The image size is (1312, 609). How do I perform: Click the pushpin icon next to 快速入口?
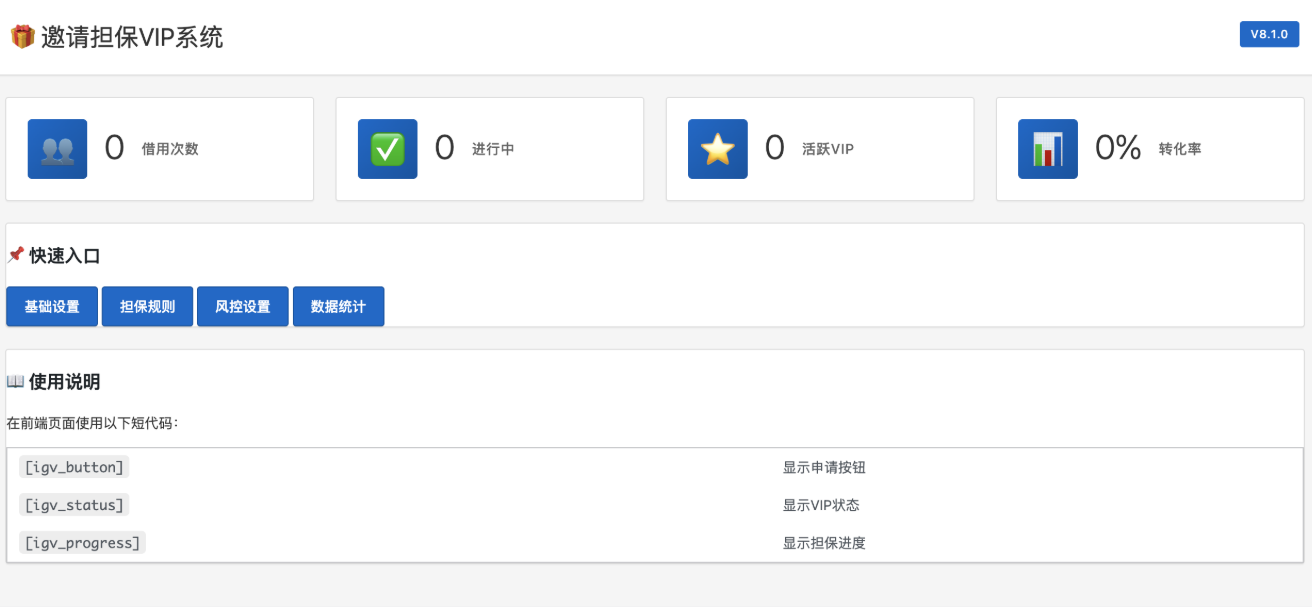pos(16,255)
